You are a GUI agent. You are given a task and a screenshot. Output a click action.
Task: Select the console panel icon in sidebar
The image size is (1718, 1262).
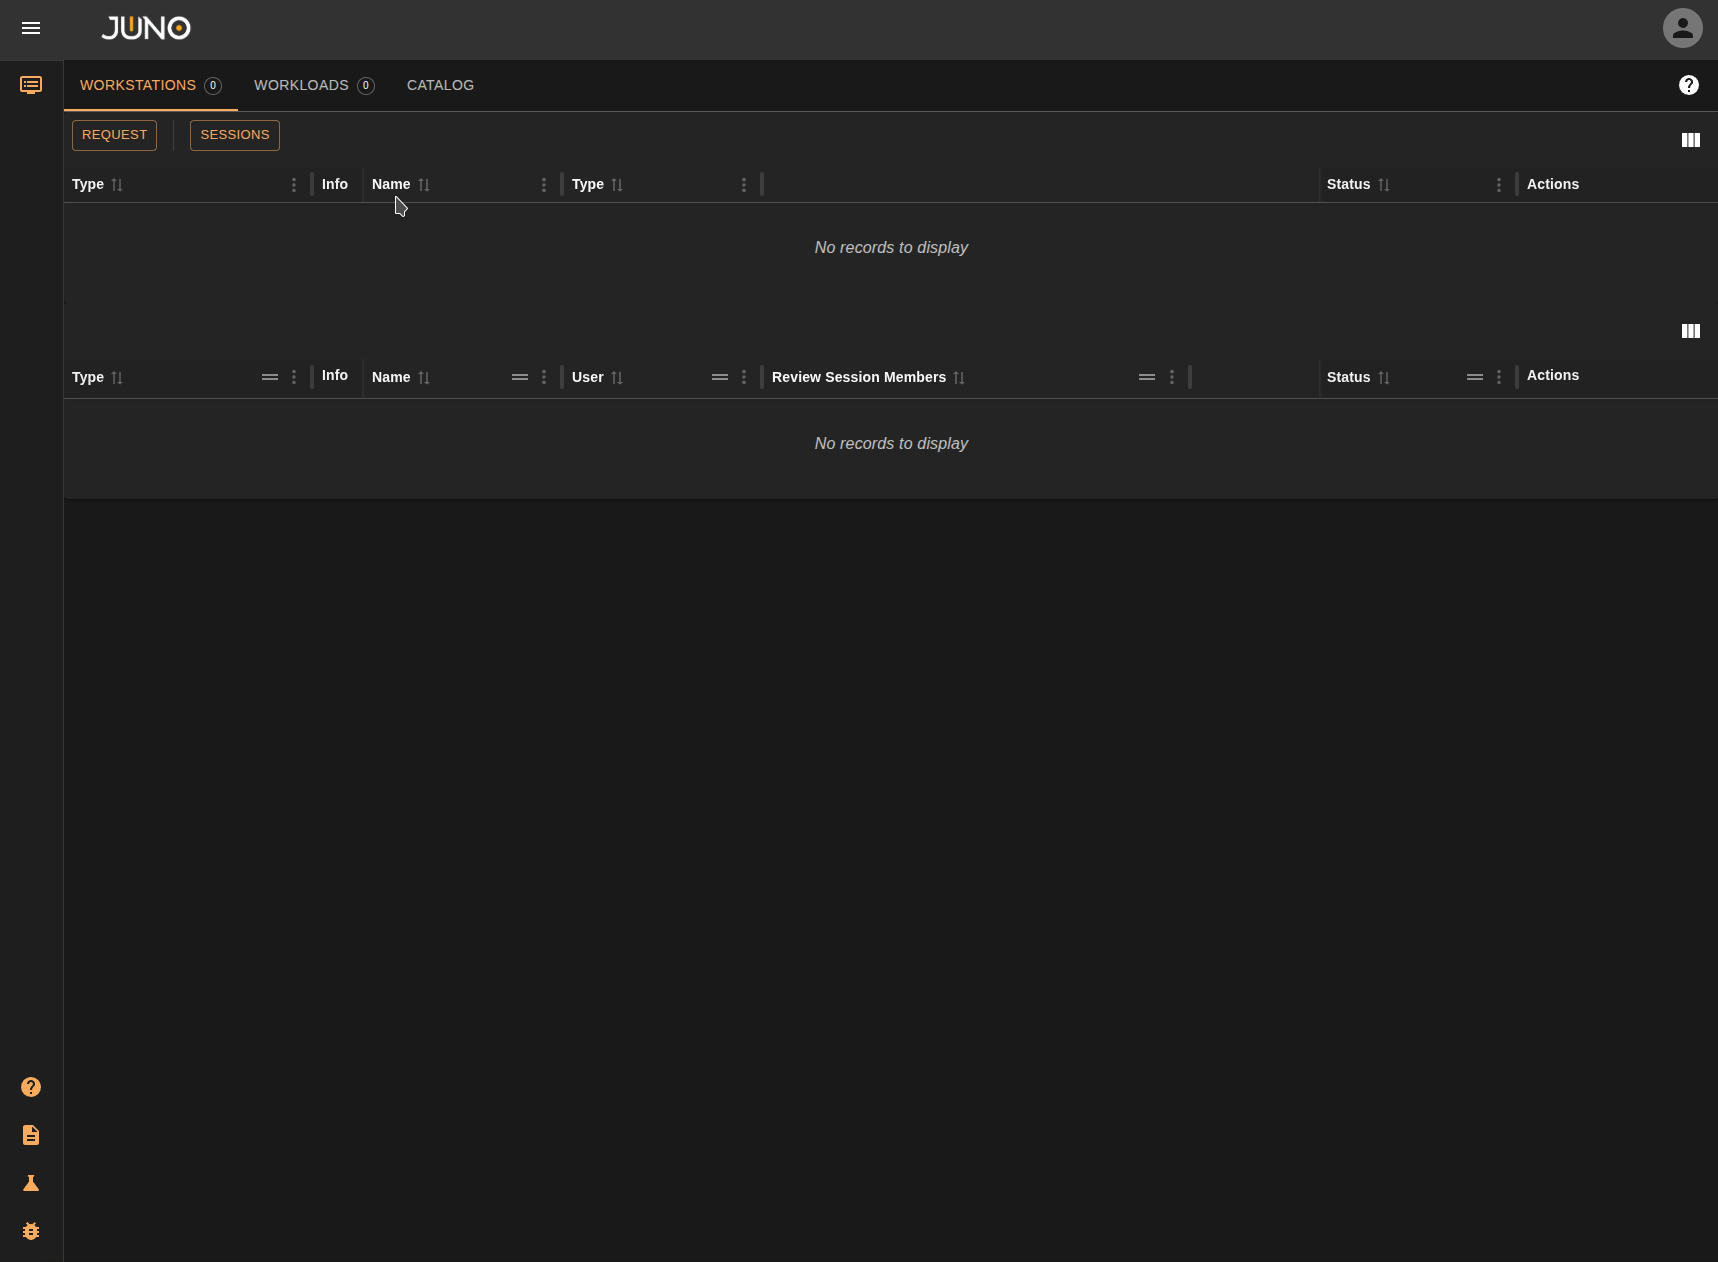click(31, 85)
